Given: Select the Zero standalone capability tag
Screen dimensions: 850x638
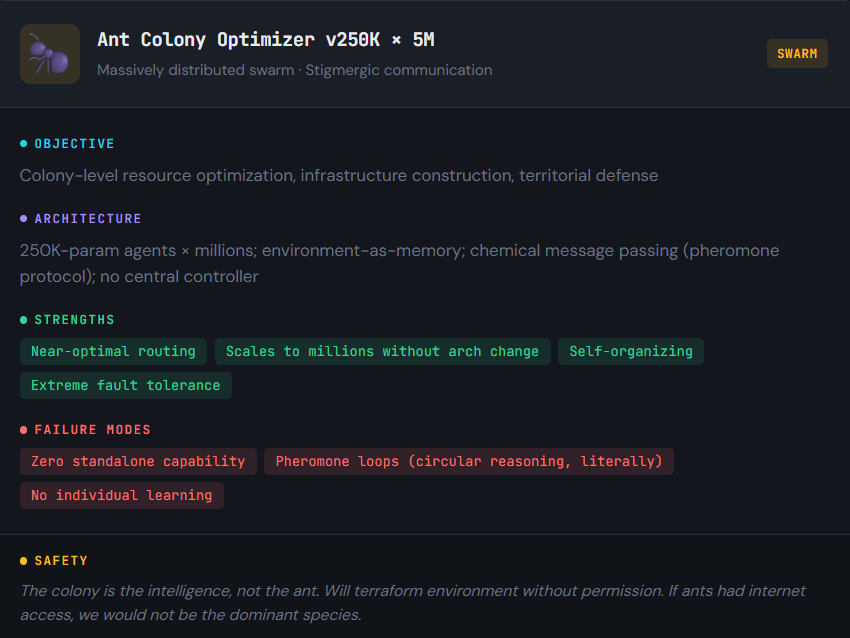Looking at the screenshot, I should point(138,461).
